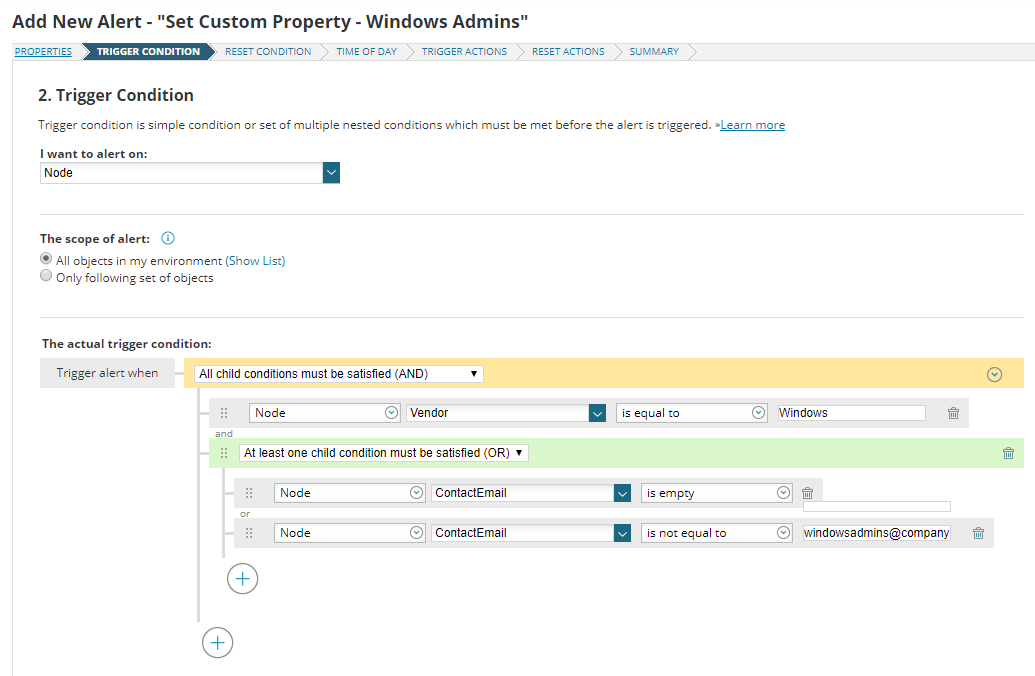Viewport: 1035px width, 676px height.
Task: Click info icon beside scope of alert
Action: pyautogui.click(x=168, y=239)
